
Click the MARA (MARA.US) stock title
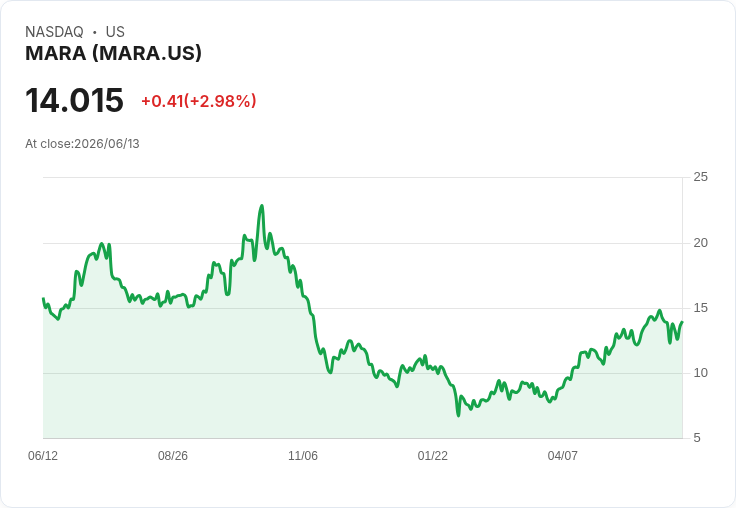[113, 53]
